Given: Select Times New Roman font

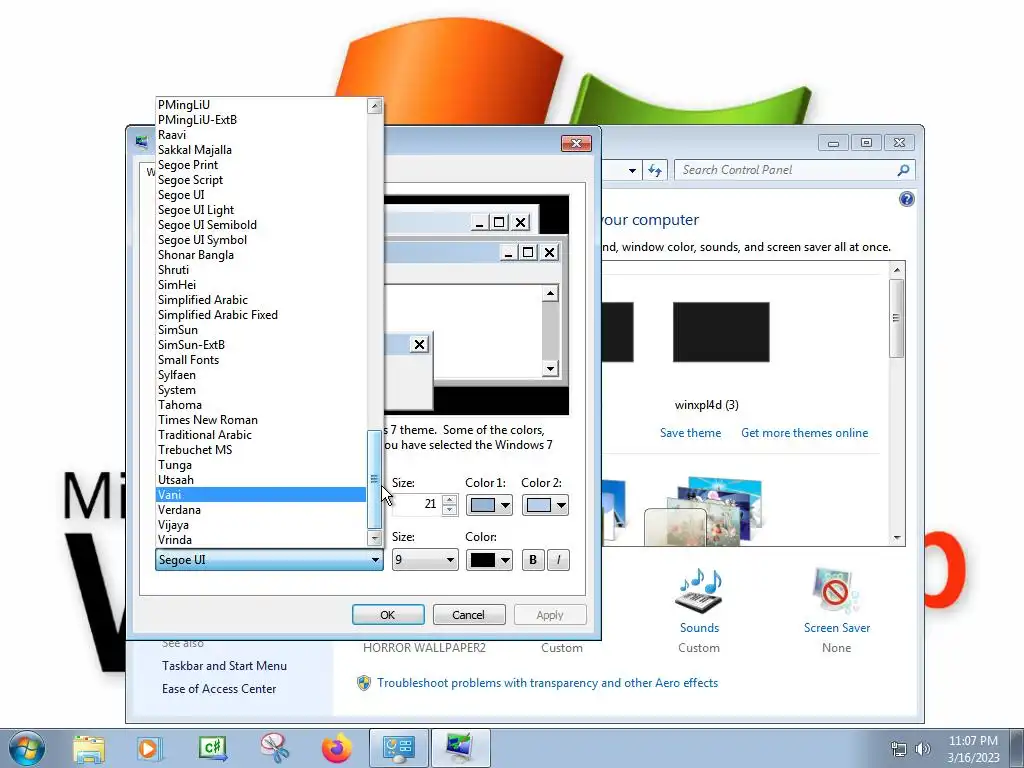Looking at the screenshot, I should [261, 420].
